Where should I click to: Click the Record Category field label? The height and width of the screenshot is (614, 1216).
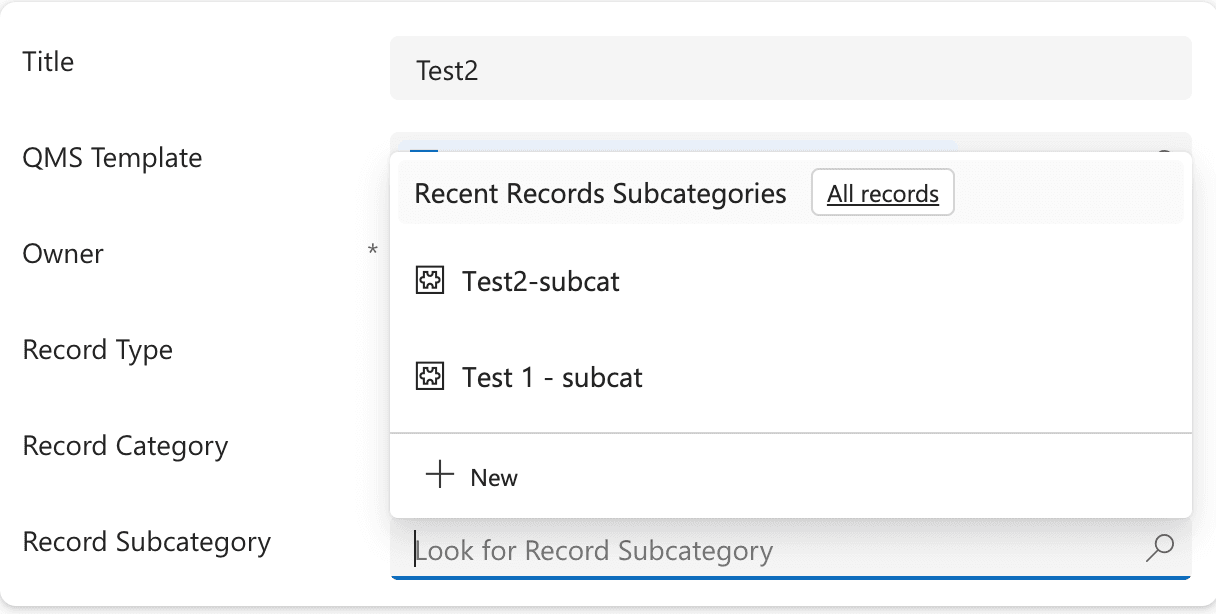(x=125, y=446)
